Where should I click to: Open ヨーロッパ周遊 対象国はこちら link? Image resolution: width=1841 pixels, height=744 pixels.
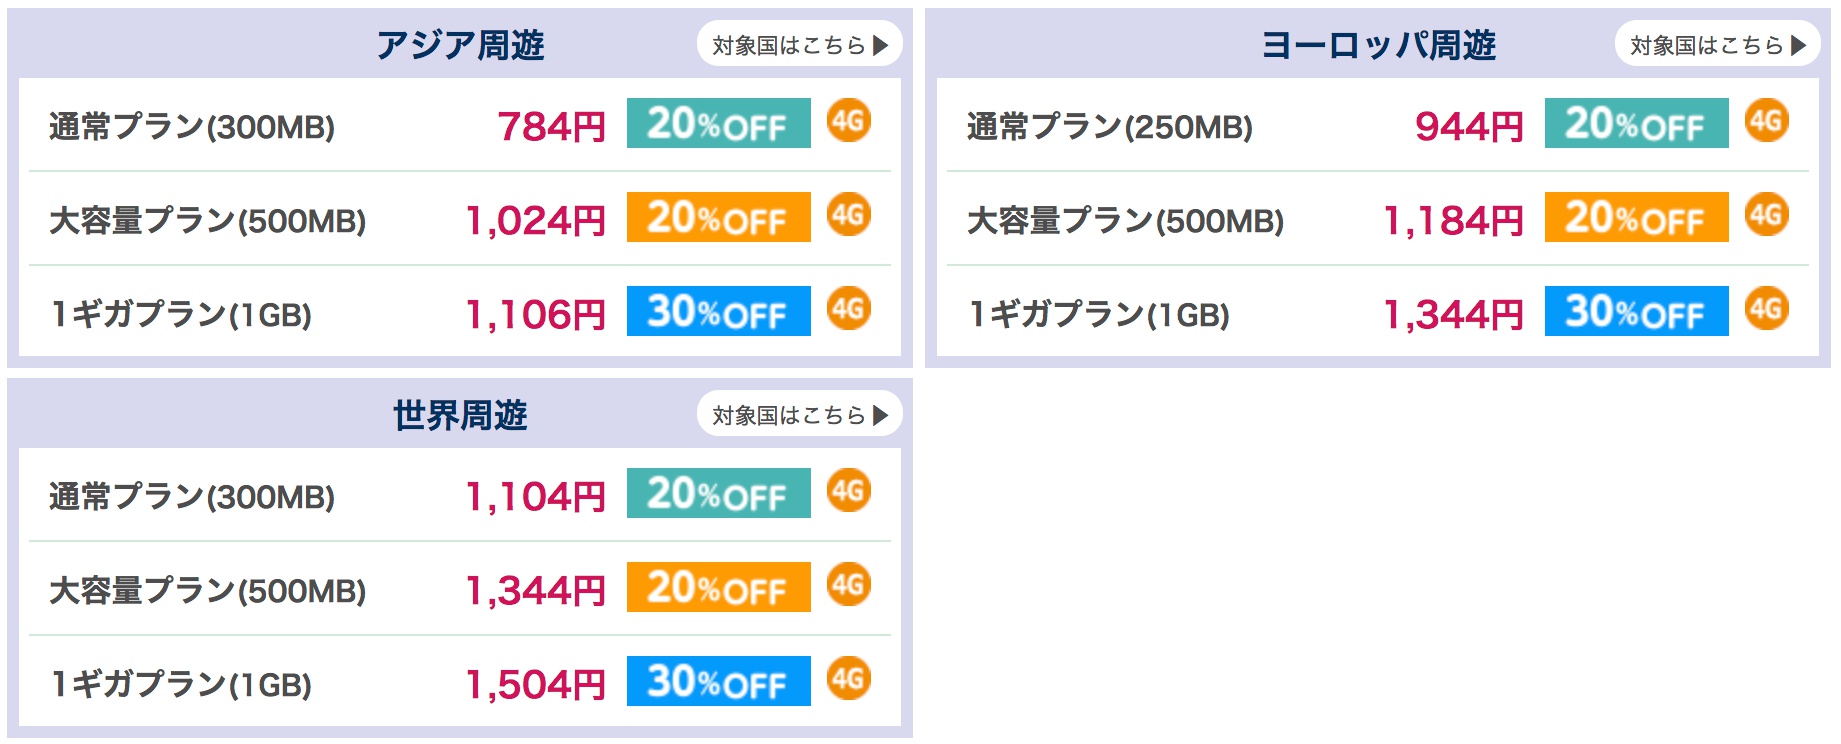click(1718, 44)
